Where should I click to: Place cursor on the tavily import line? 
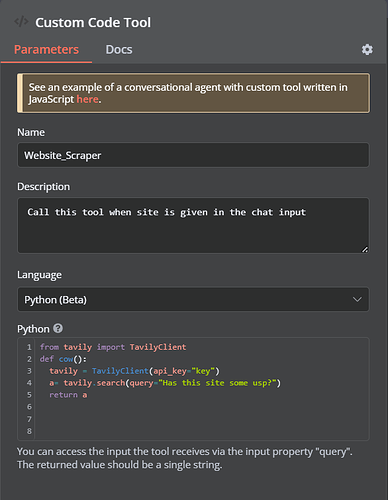coord(113,347)
